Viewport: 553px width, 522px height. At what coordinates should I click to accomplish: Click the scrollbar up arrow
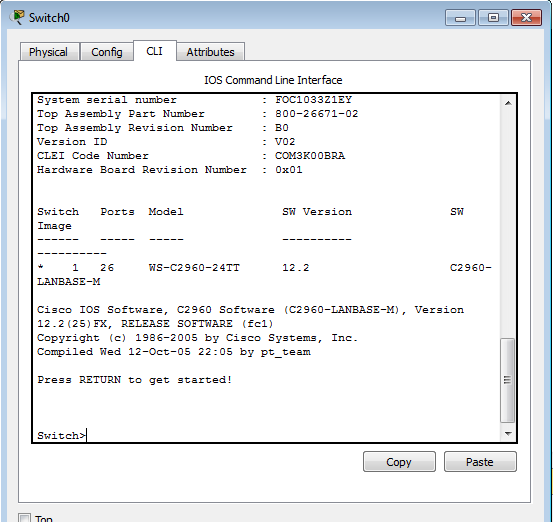coord(508,103)
